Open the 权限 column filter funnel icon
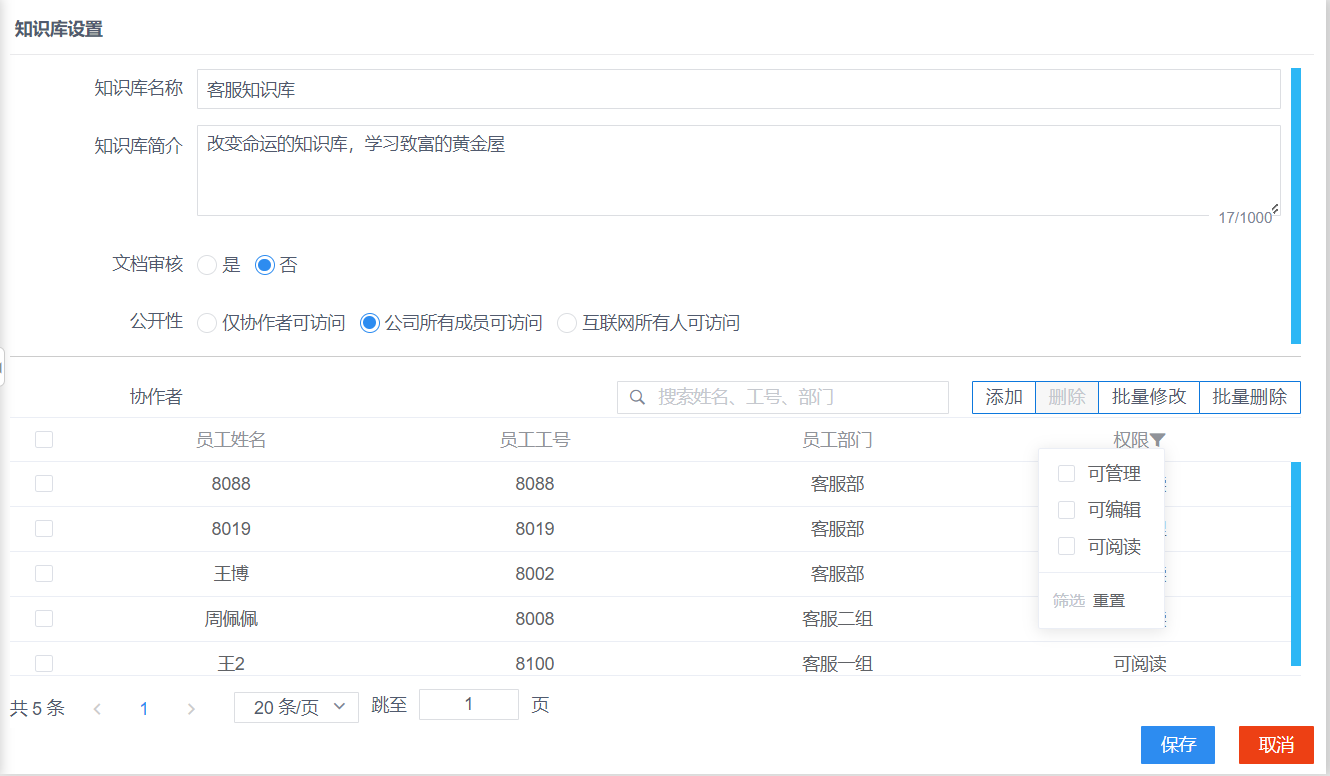1330x776 pixels. pyautogui.click(x=1158, y=439)
